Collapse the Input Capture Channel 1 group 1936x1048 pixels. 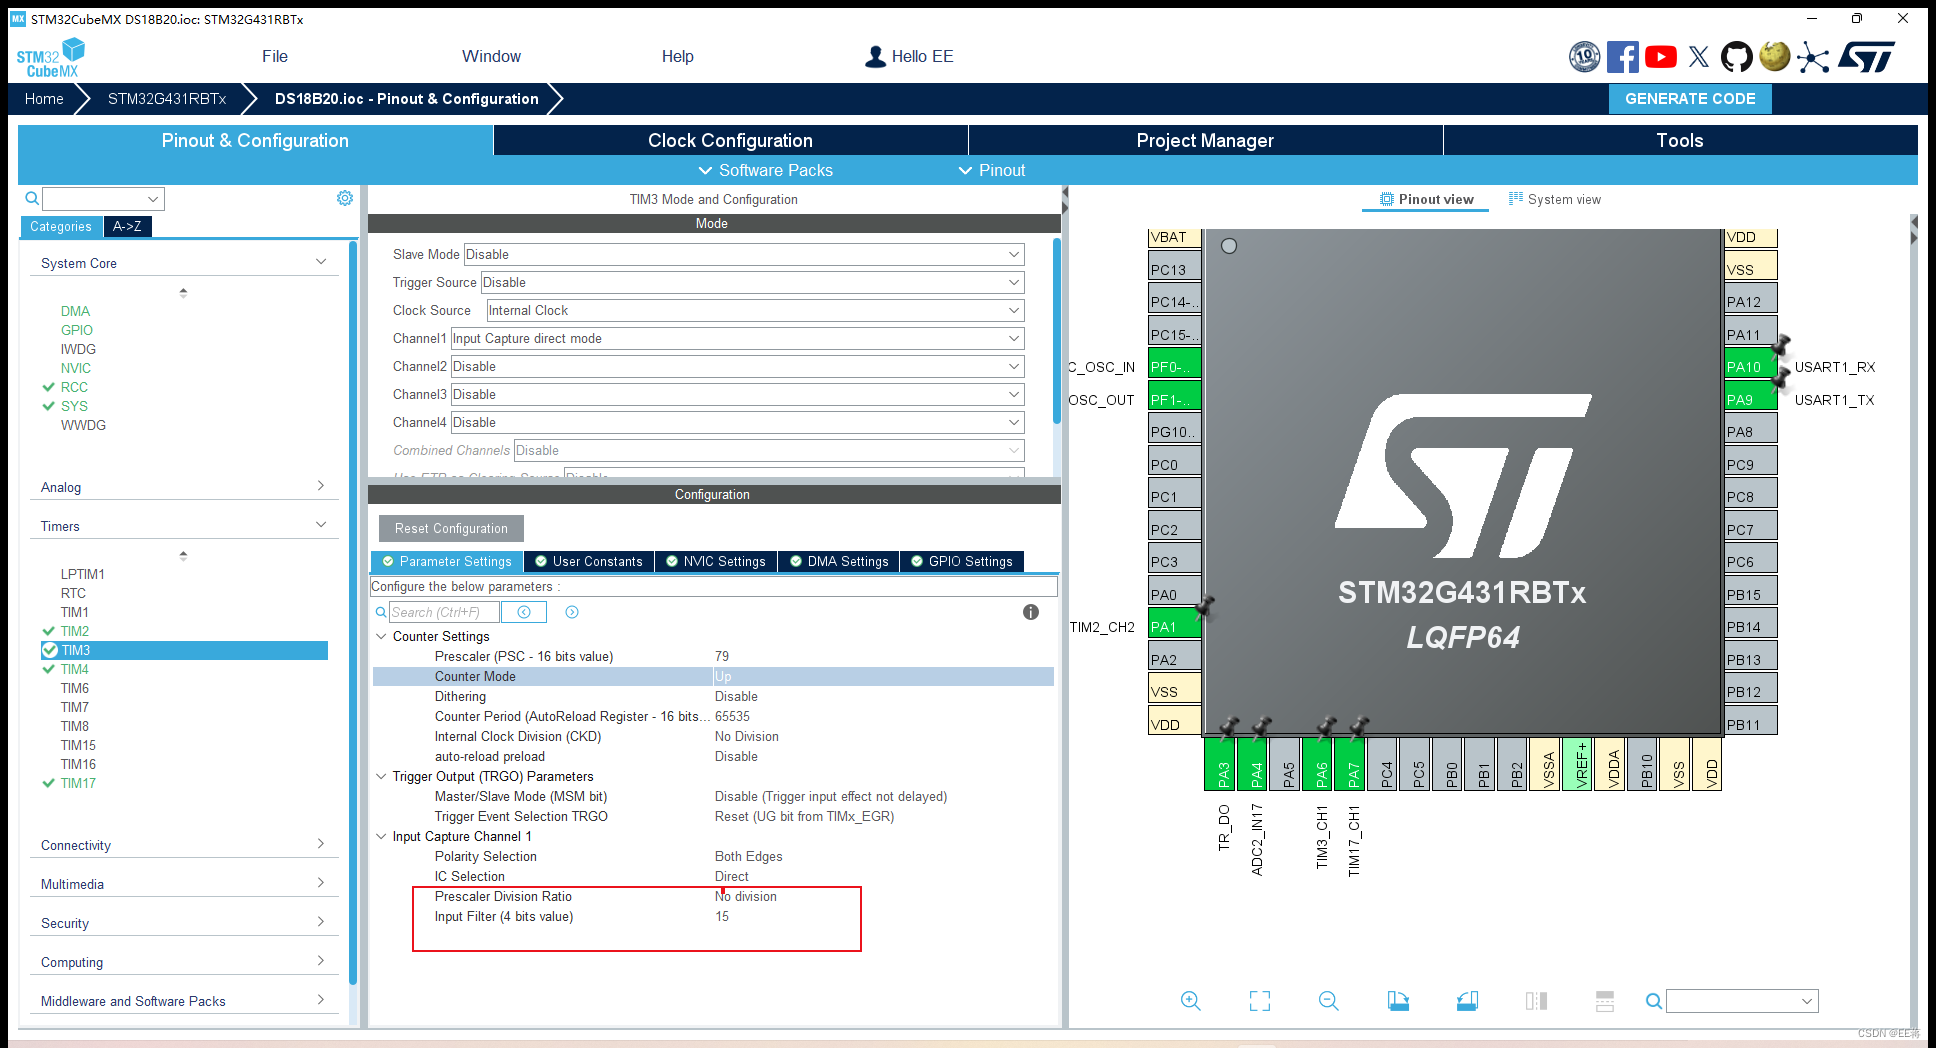(381, 836)
